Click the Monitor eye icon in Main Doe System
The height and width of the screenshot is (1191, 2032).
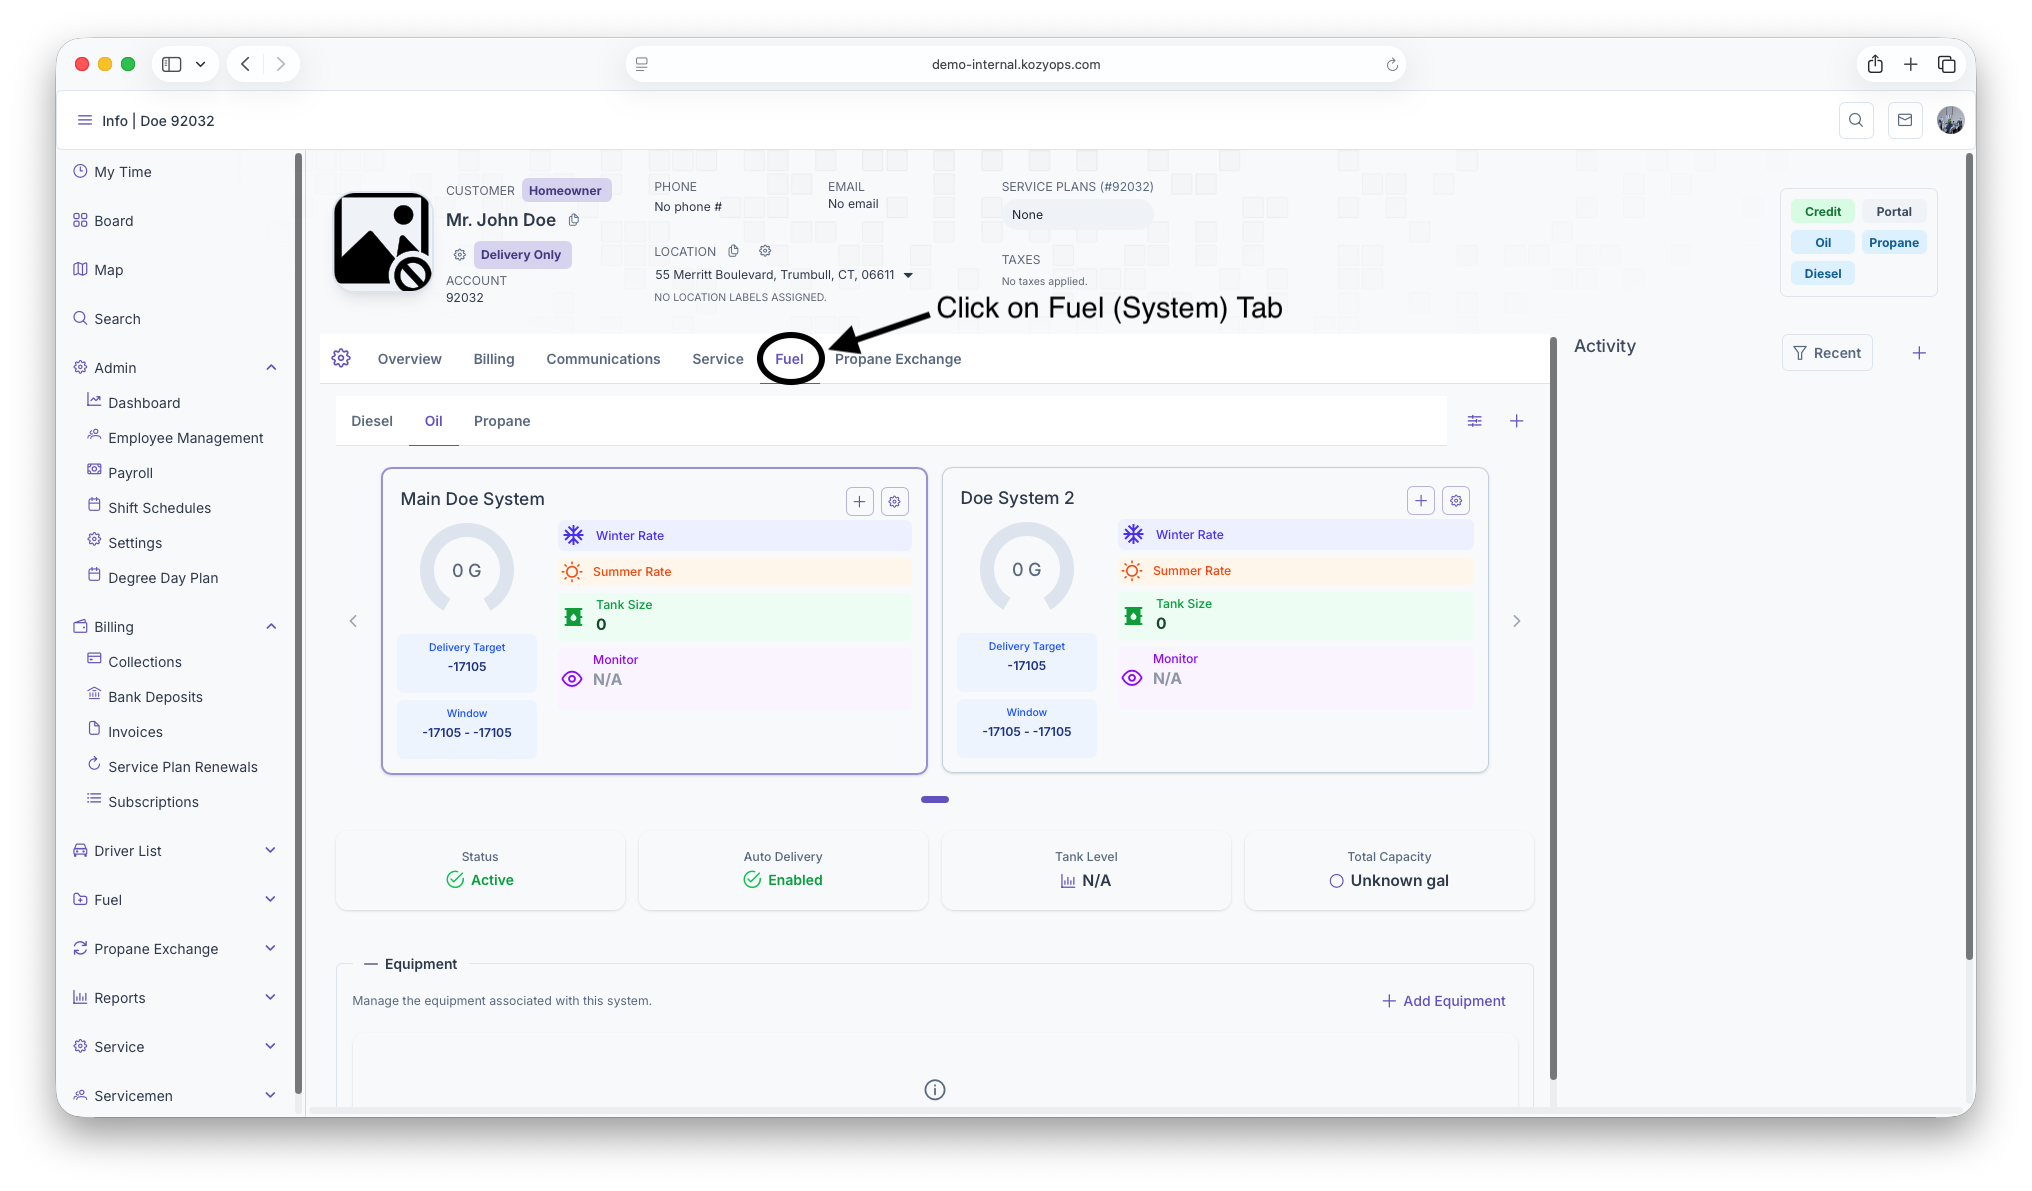click(x=572, y=679)
